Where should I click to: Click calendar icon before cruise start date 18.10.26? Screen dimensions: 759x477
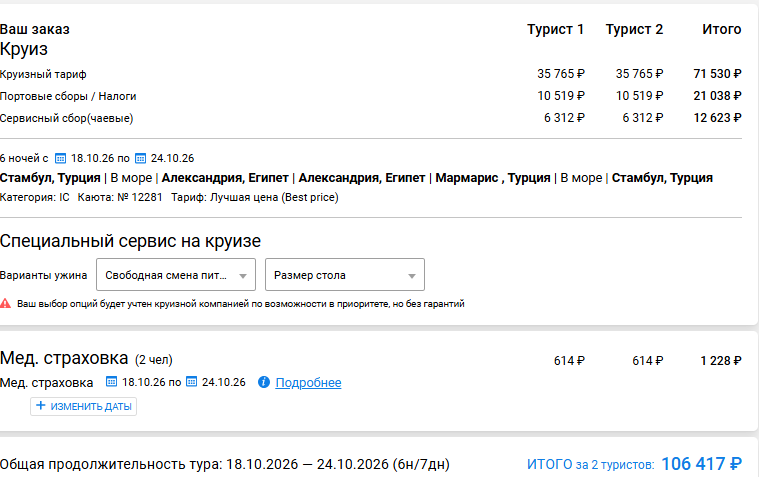coord(60,158)
